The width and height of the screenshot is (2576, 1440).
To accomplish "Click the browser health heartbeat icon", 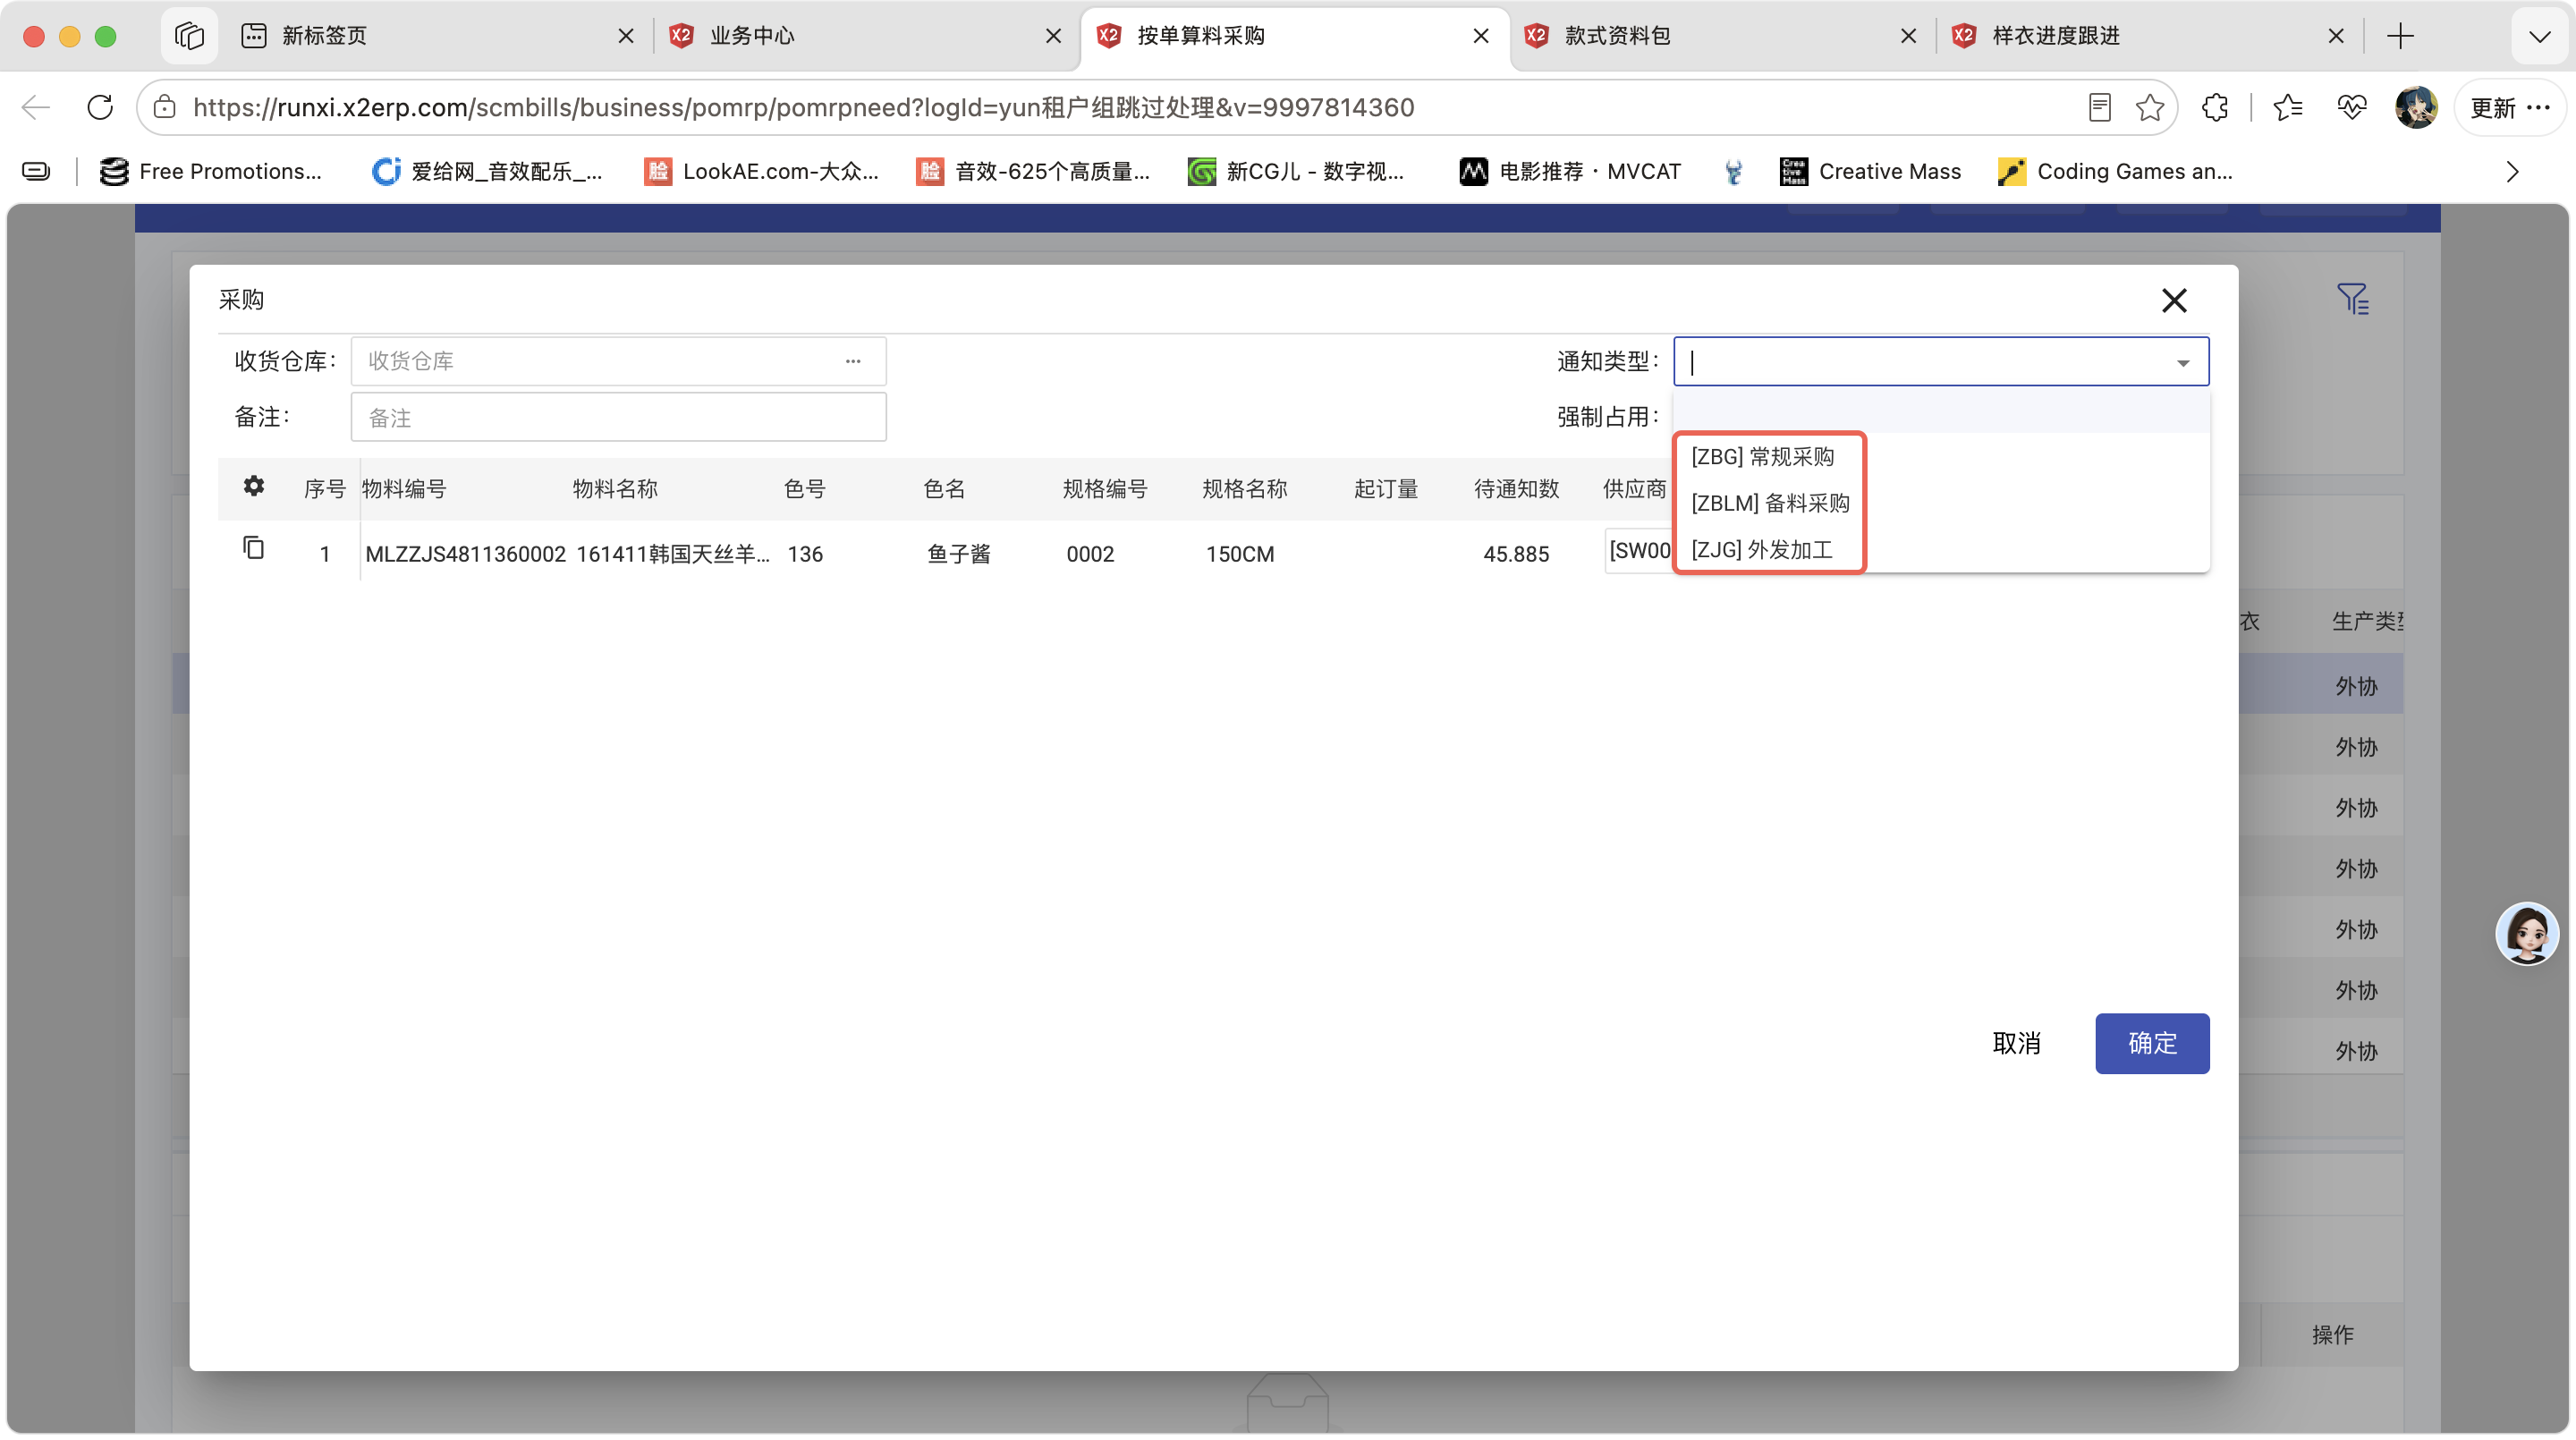I will coord(2352,108).
